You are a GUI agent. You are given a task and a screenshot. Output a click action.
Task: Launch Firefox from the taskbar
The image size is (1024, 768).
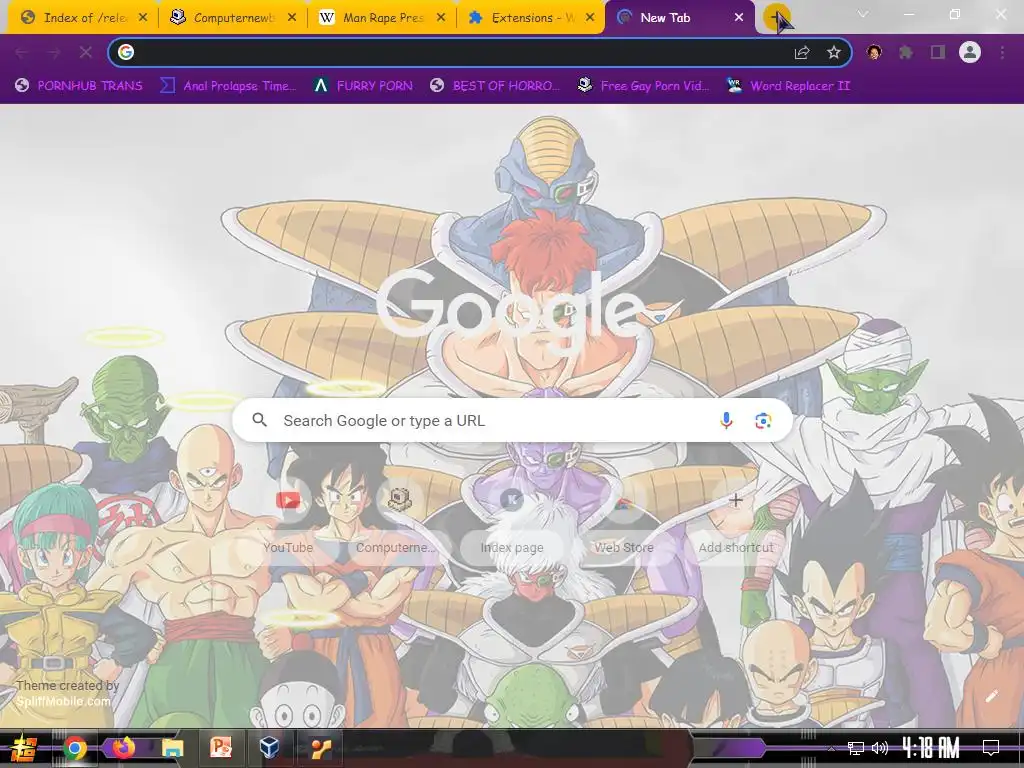(x=123, y=748)
